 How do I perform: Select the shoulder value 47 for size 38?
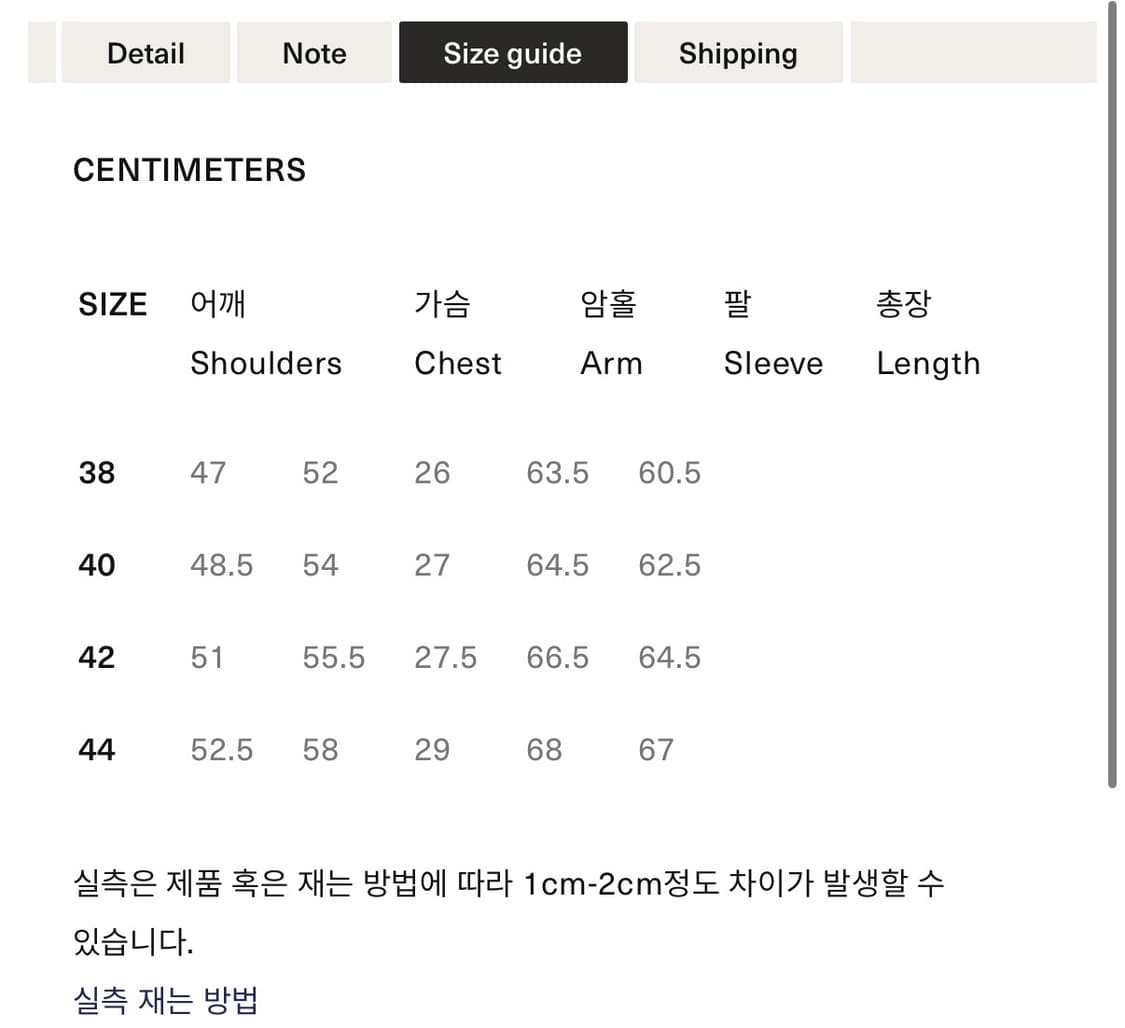208,473
